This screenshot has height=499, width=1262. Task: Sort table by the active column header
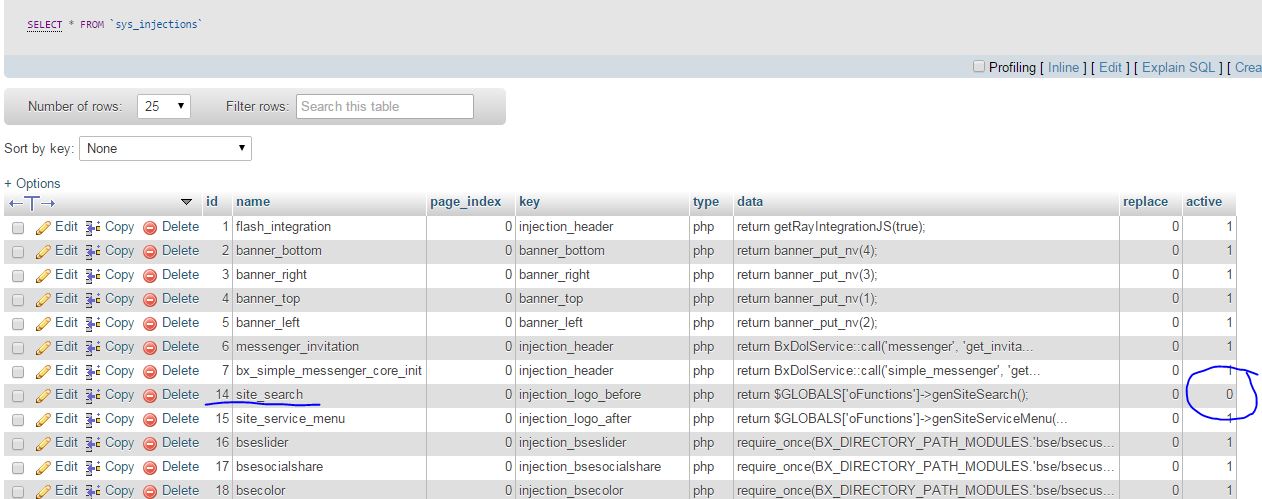tap(1203, 201)
